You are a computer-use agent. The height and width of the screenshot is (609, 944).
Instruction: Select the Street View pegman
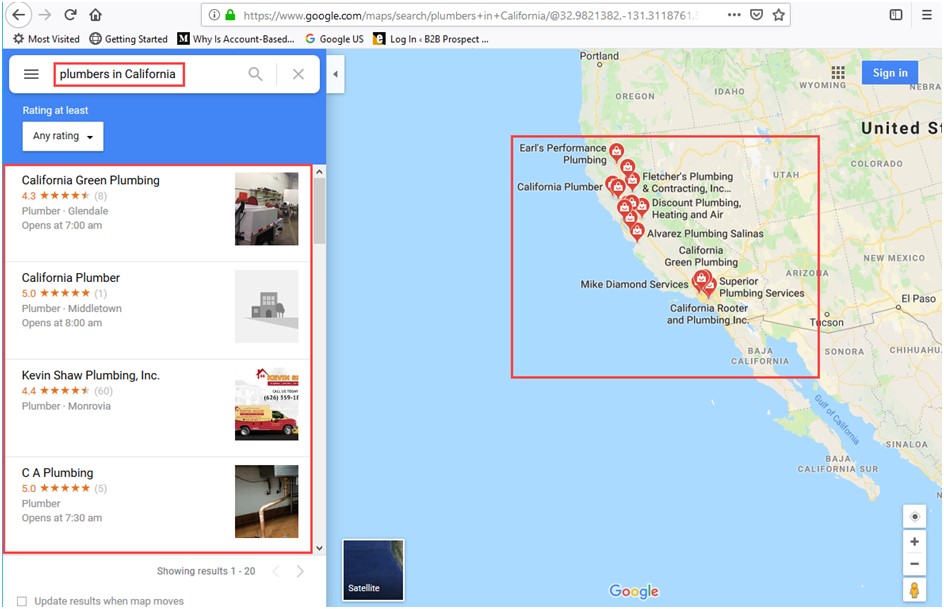click(x=914, y=590)
